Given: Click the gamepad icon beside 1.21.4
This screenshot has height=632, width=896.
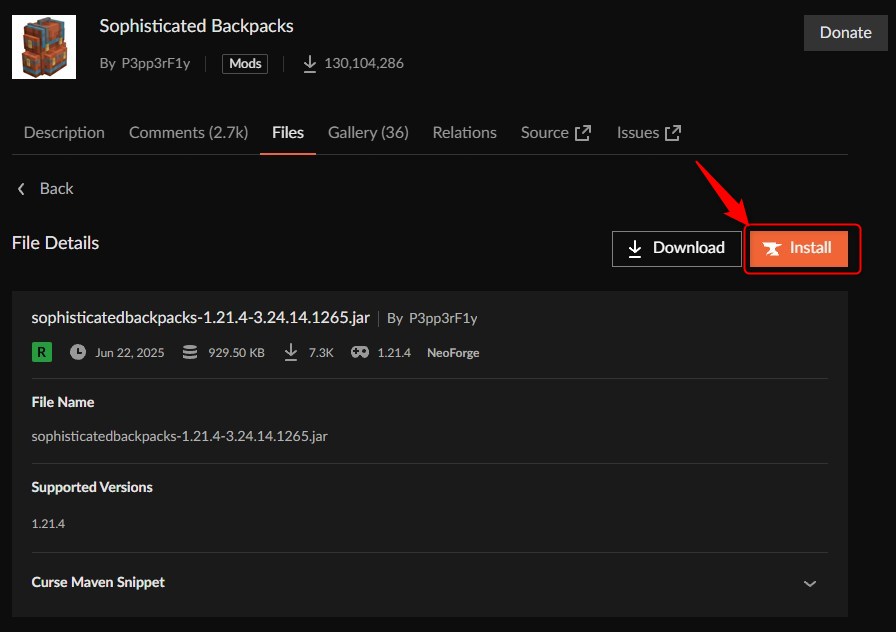Looking at the screenshot, I should coord(359,352).
